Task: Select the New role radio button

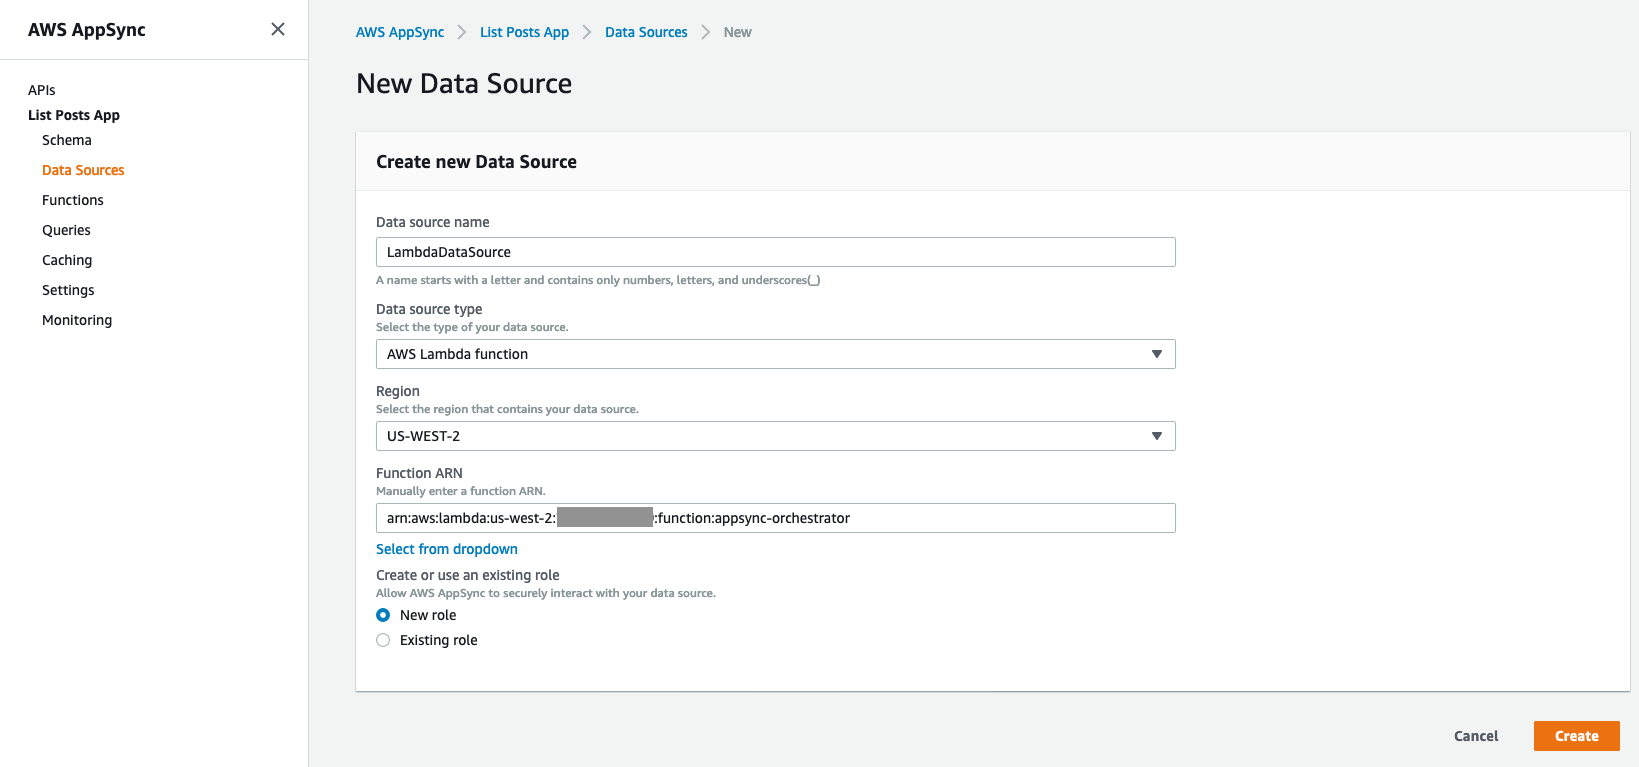Action: [383, 615]
